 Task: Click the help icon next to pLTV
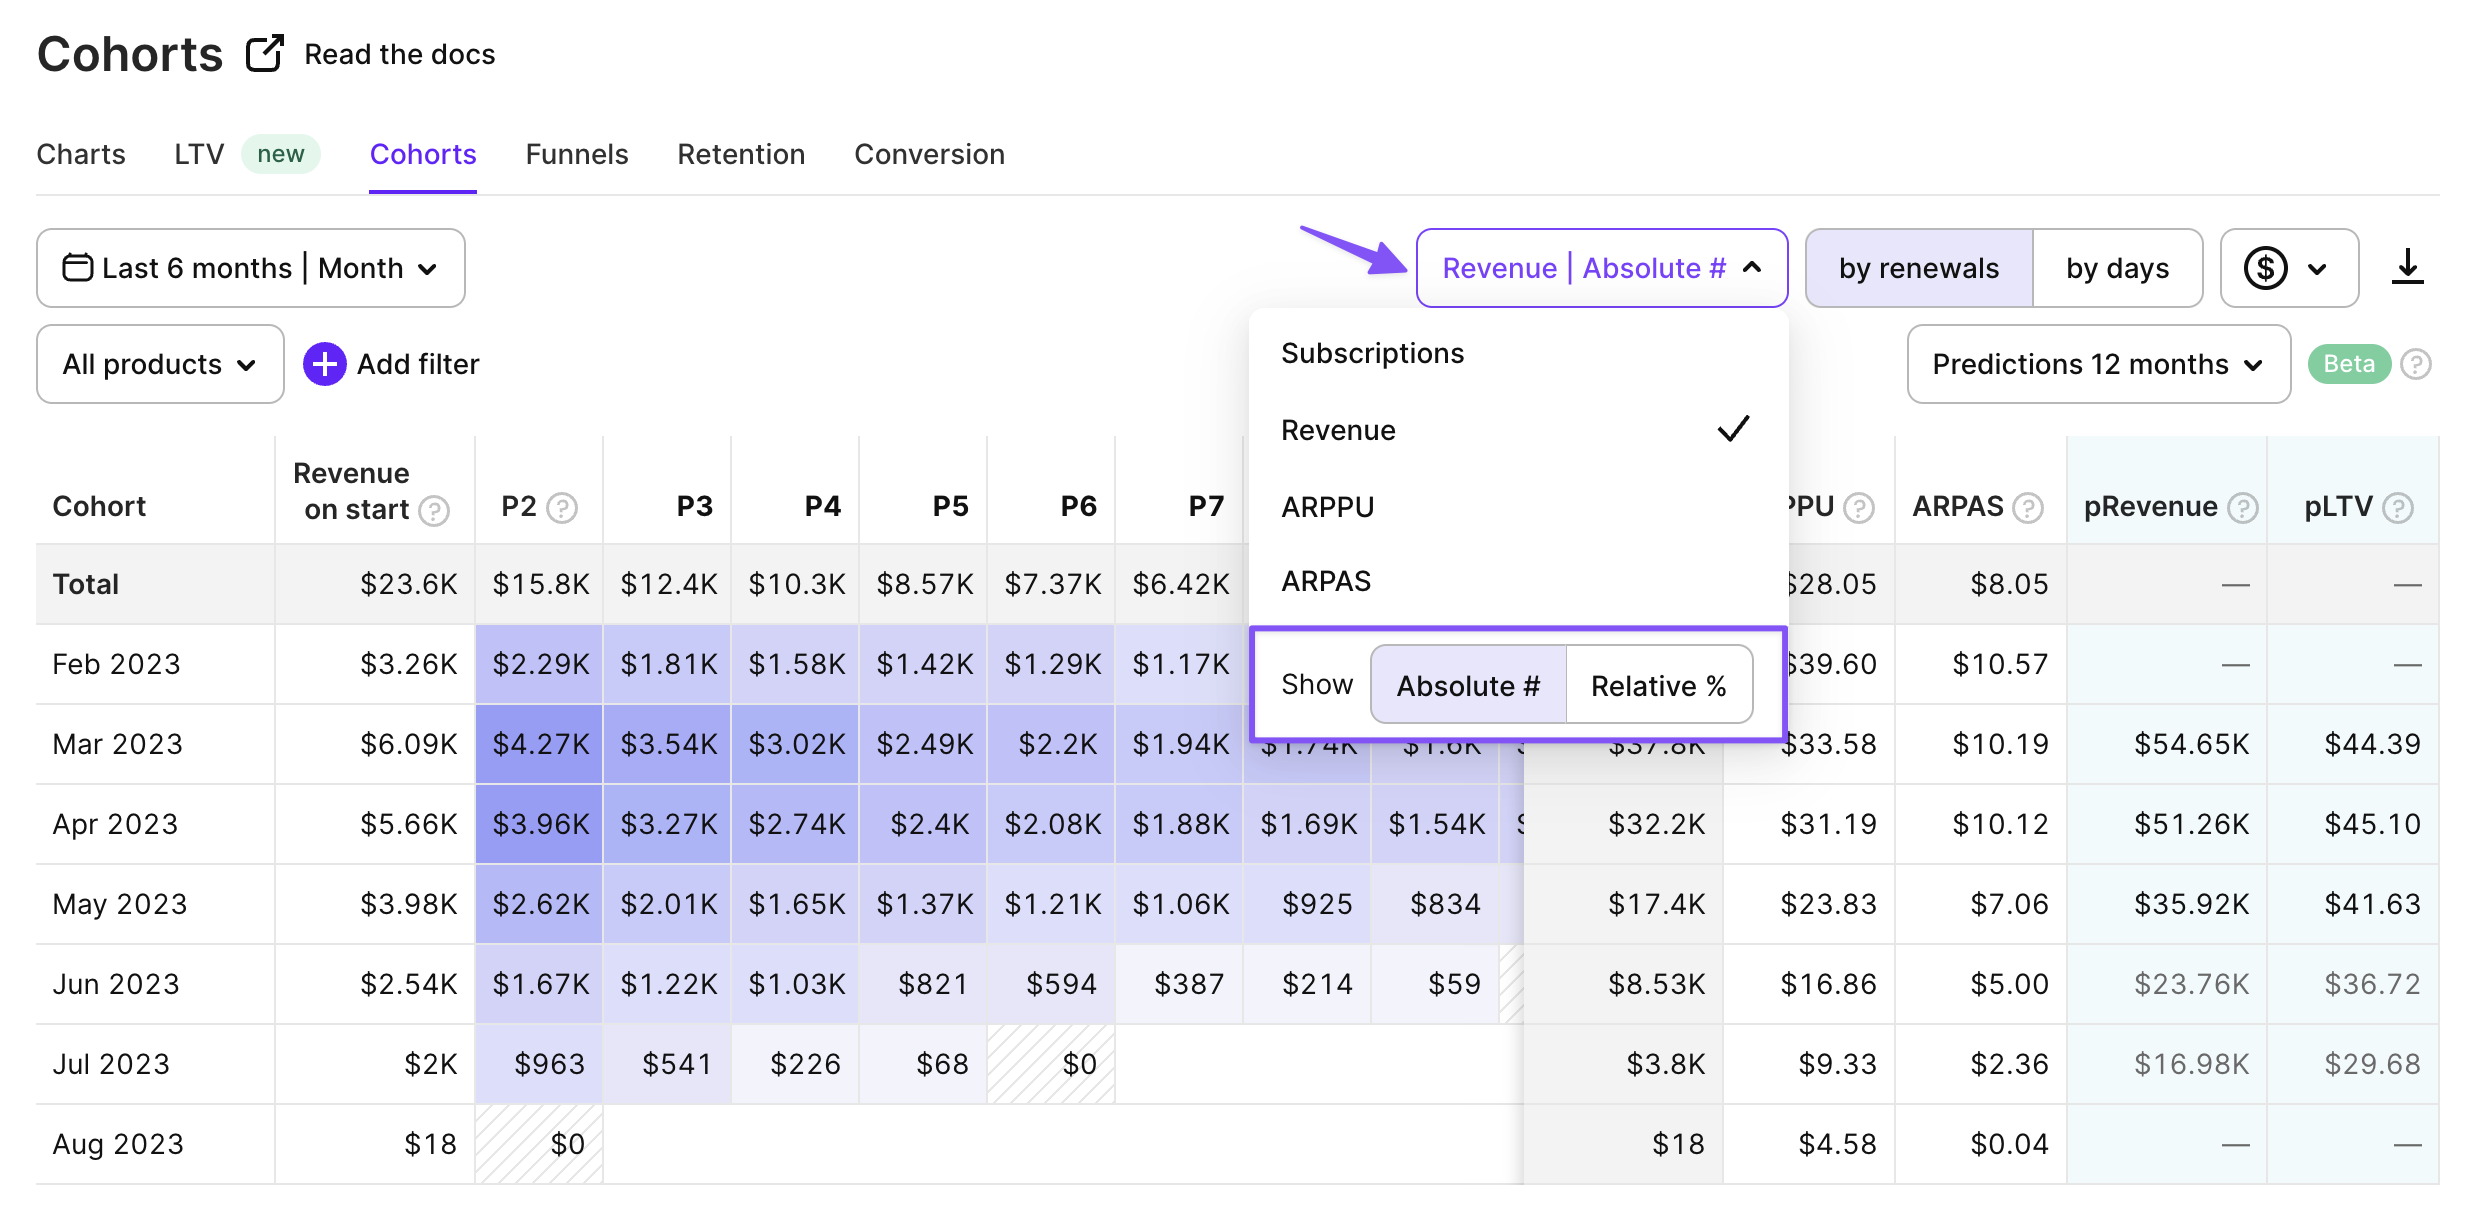(2398, 508)
